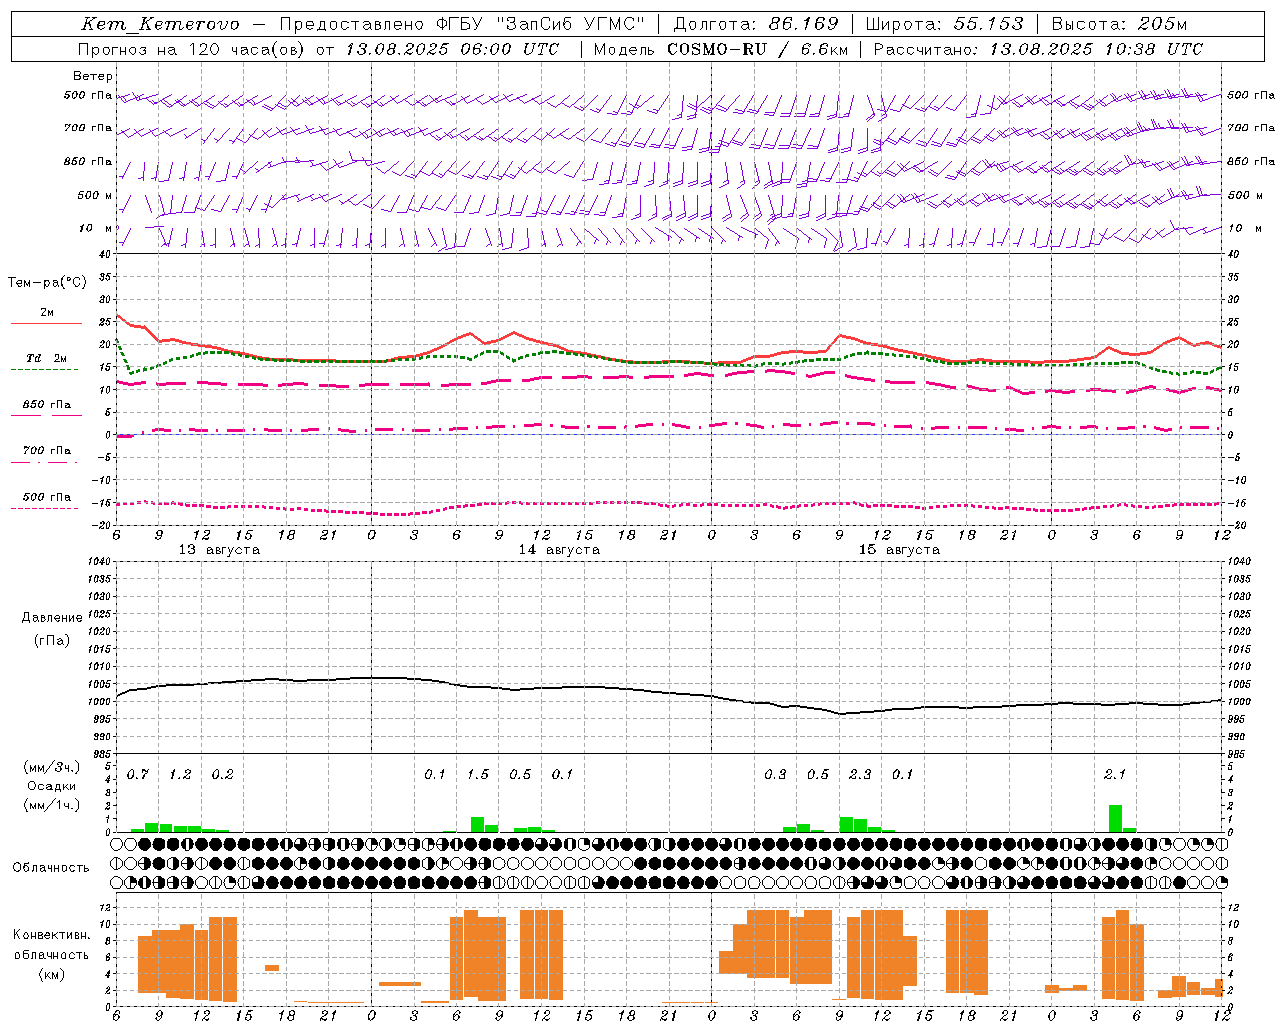Click the tall green bar beneath 2.1
Image resolution: width=1280 pixels, height=1024 pixels.
[1115, 818]
